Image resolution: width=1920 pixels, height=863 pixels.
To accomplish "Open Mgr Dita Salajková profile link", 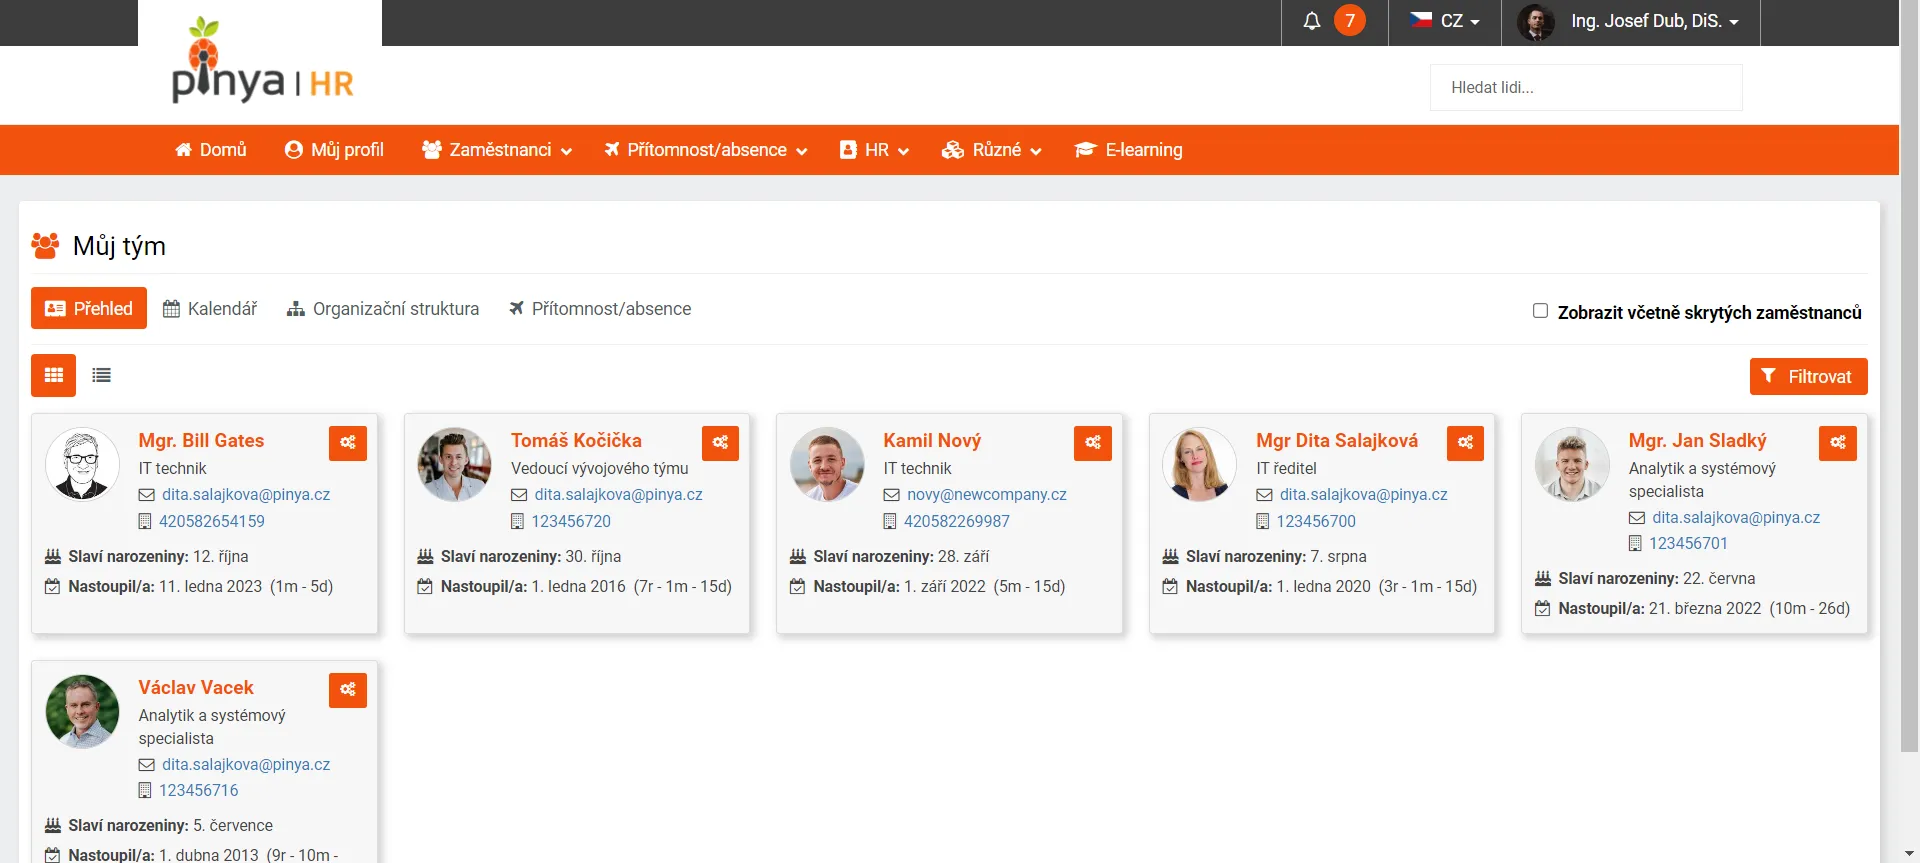I will coord(1337,441).
